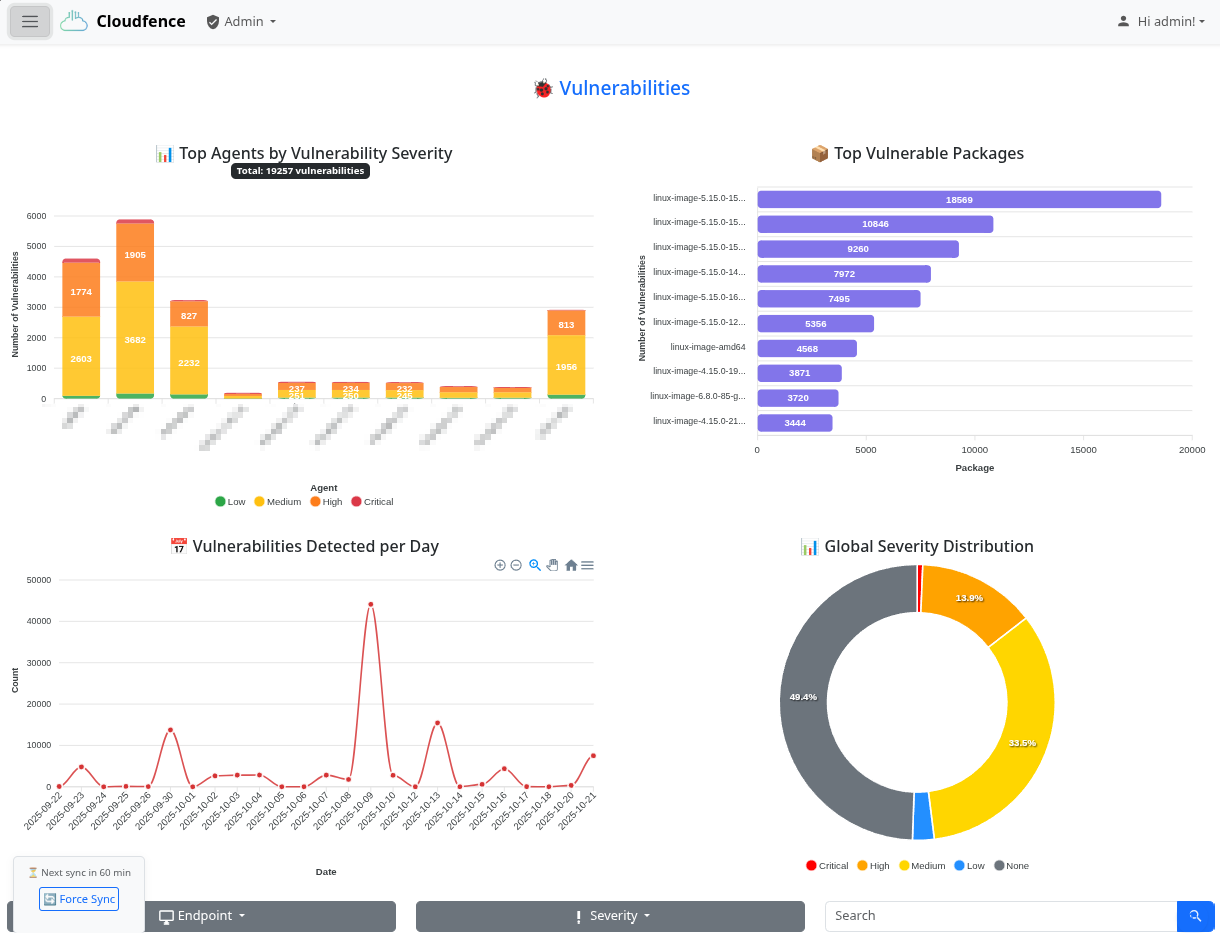Screen dimensions: 1220x933
Task: Open the Severity filter dropdown
Action: point(610,916)
